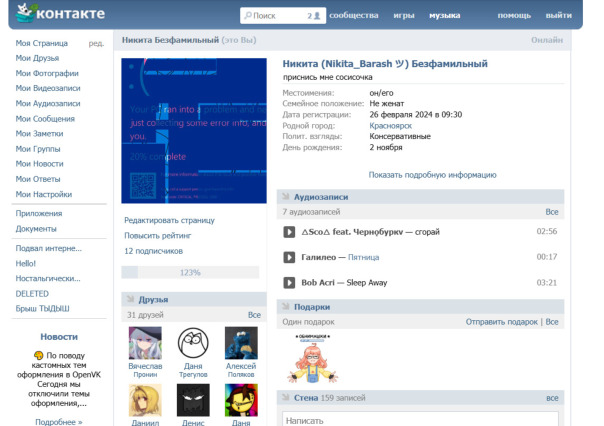Open the Подвал интерне... group link
The image size is (604, 426).
point(49,248)
